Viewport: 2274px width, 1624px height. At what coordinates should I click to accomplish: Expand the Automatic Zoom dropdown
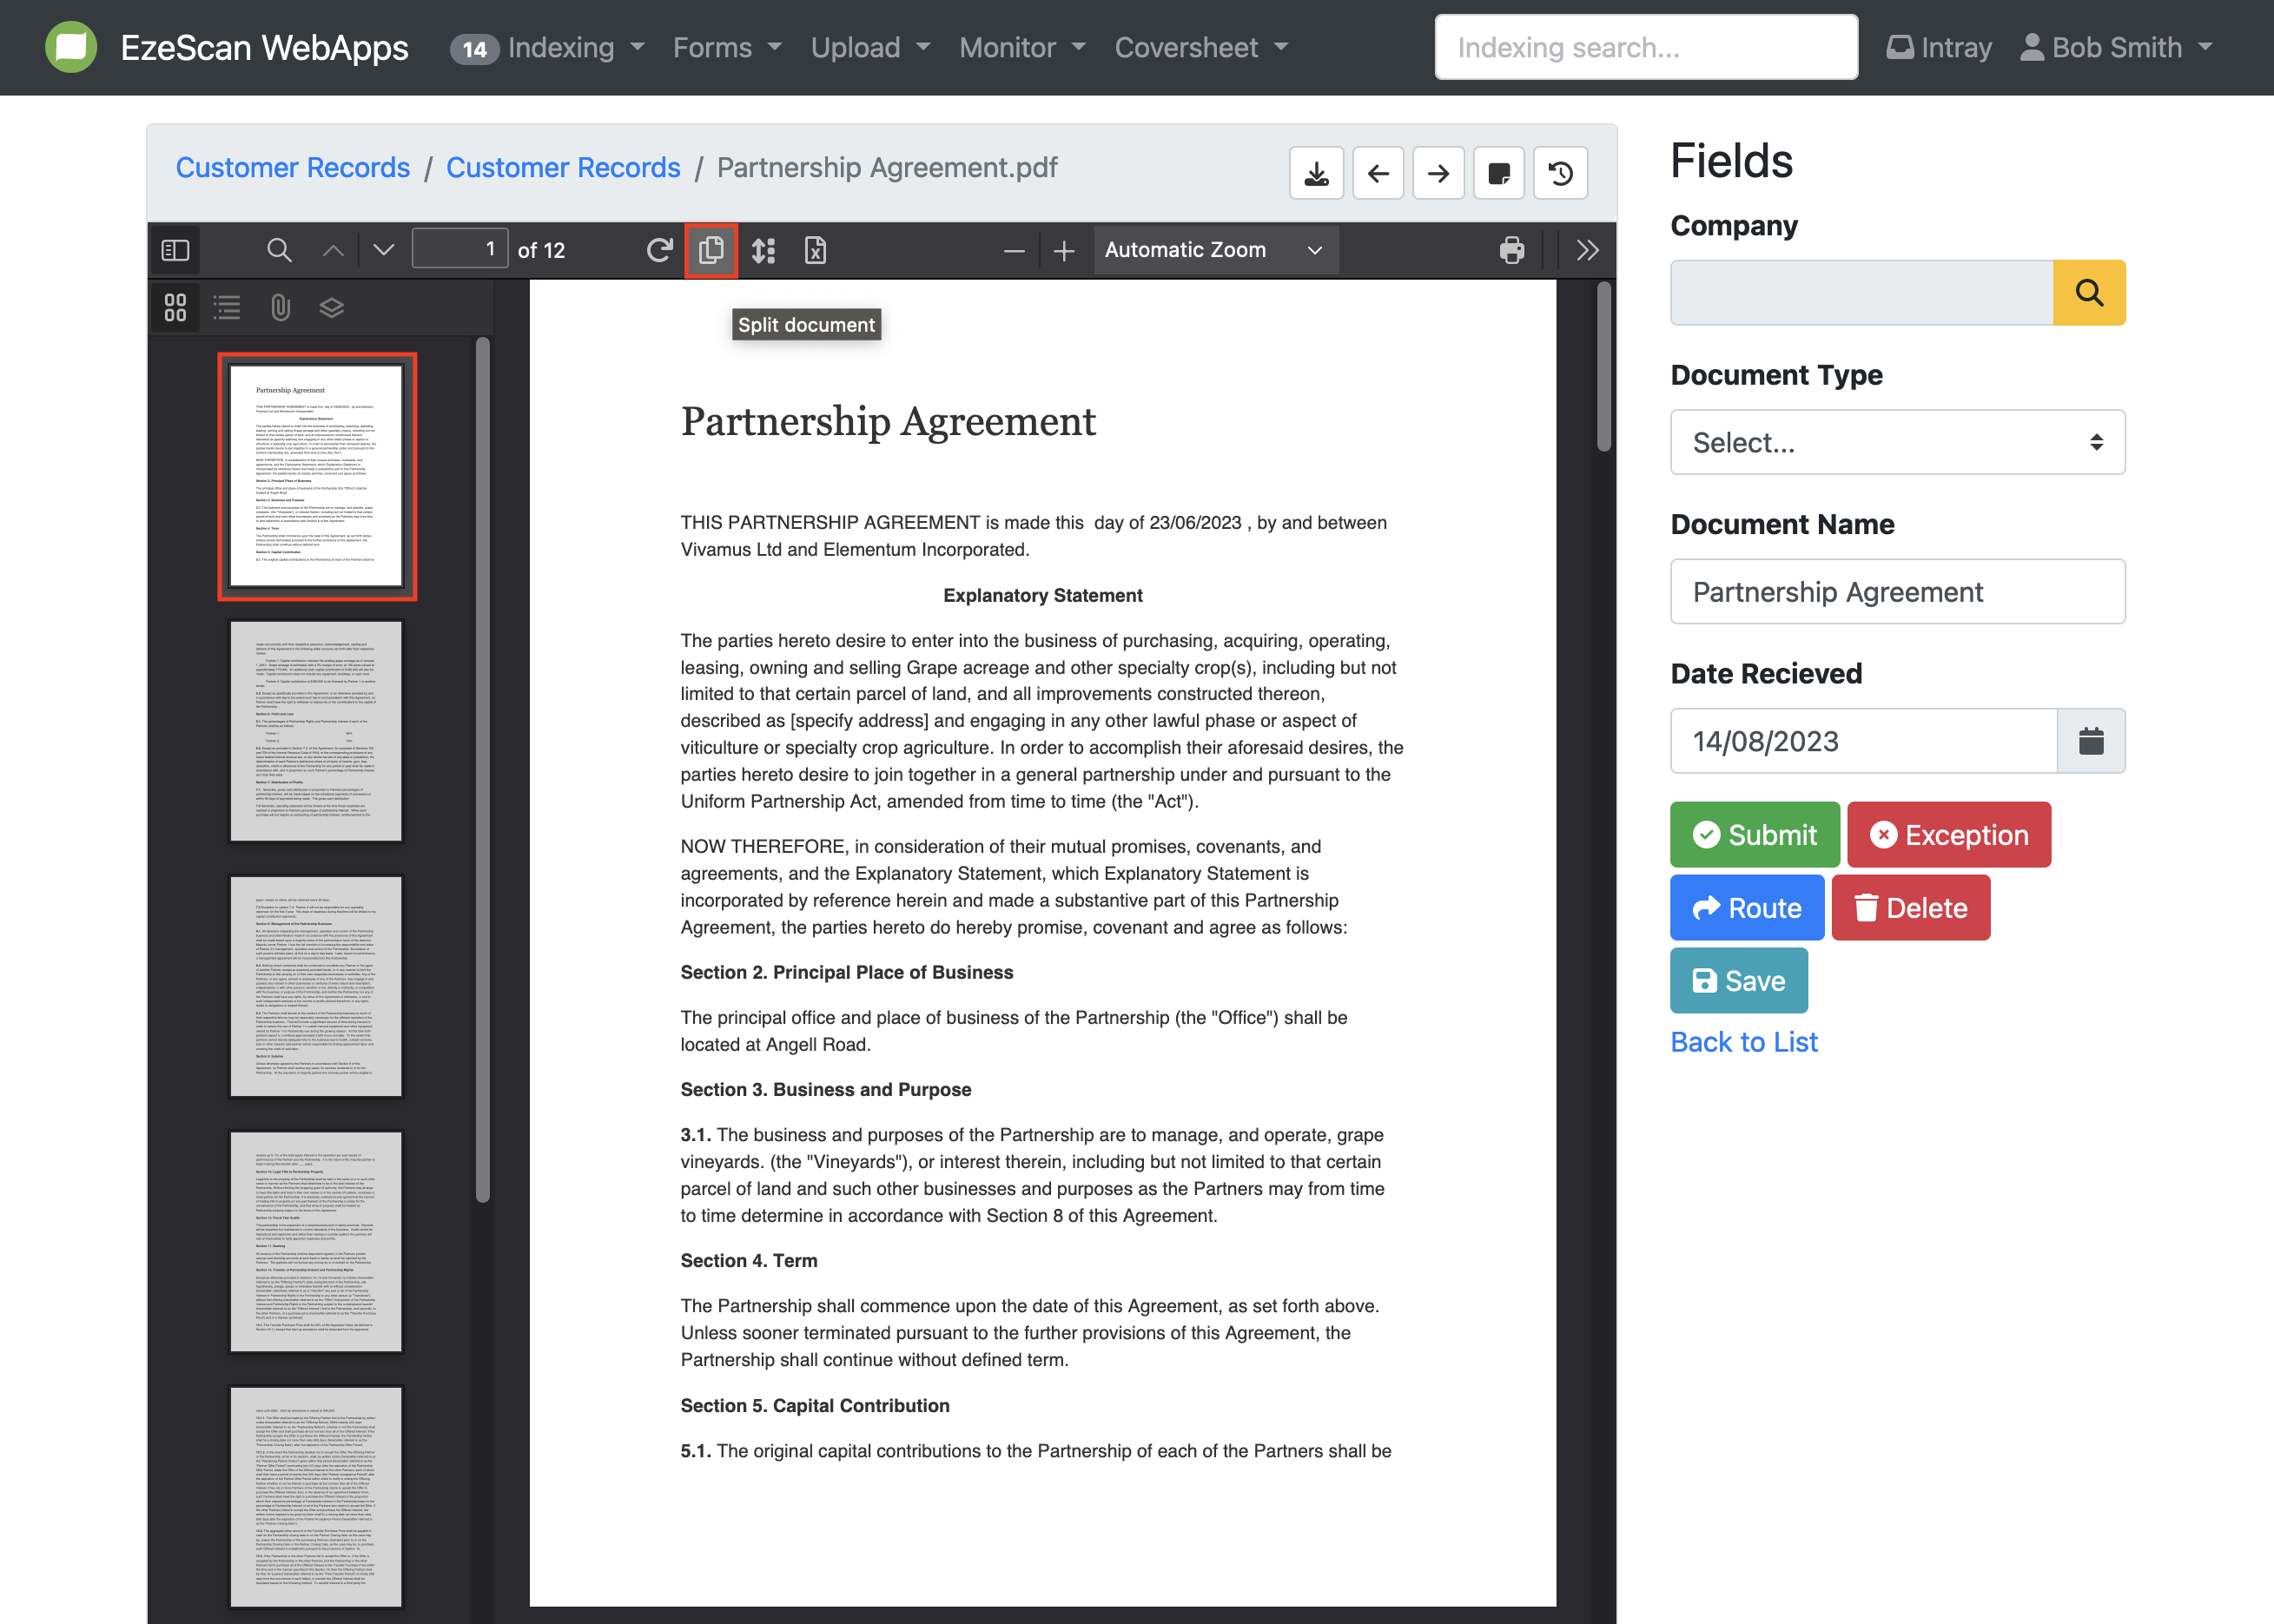(x=1214, y=250)
